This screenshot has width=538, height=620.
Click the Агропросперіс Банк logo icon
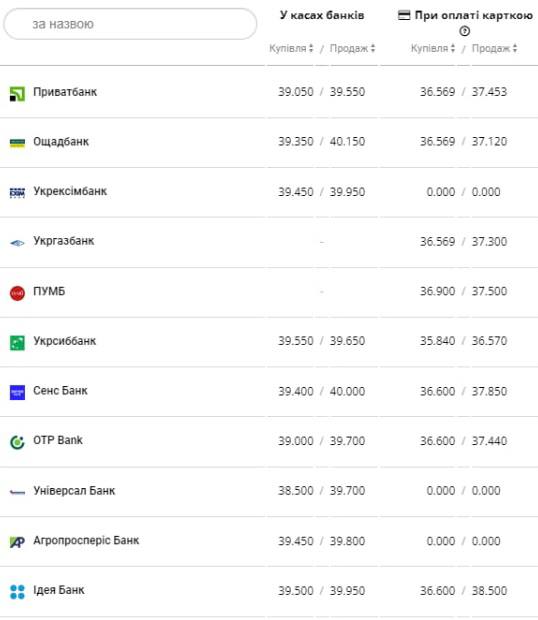coord(17,542)
